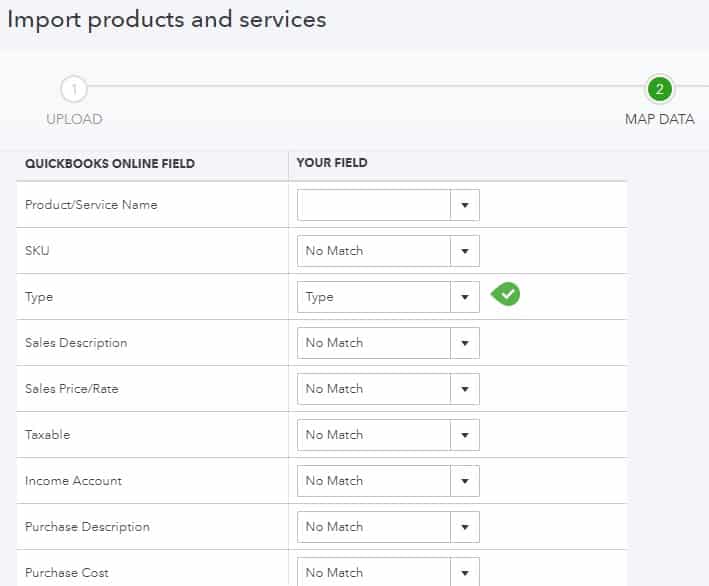Select the UPLOAD step label
Image resolution: width=709 pixels, height=586 pixels.
tap(74, 119)
